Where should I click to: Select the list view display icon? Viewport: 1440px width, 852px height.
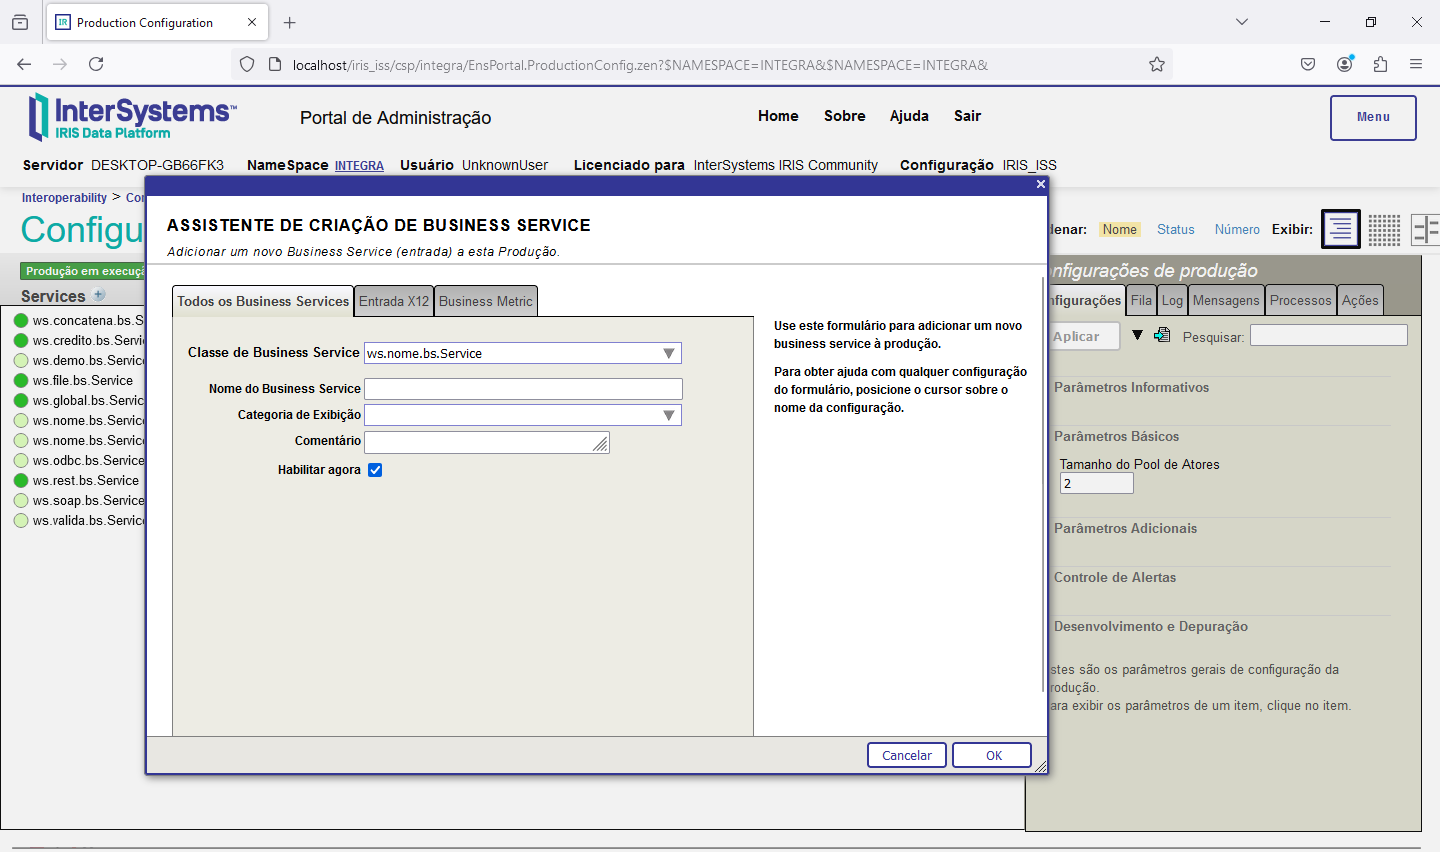(x=1341, y=229)
